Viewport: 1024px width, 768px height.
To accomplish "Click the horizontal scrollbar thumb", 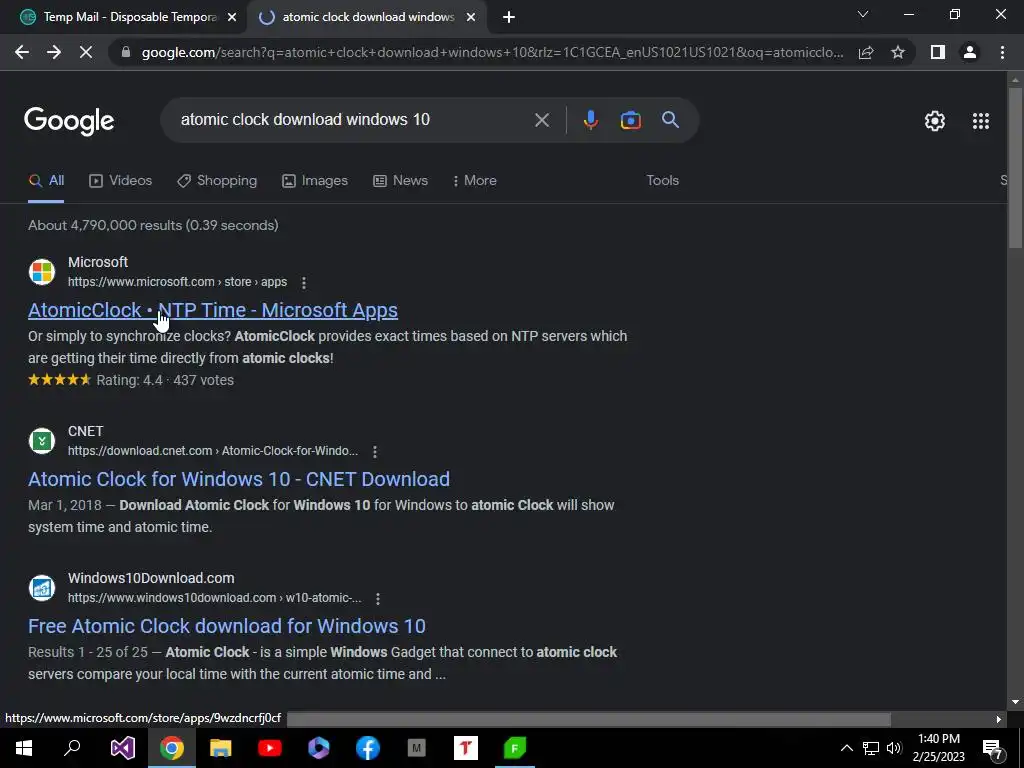I will click(588, 719).
